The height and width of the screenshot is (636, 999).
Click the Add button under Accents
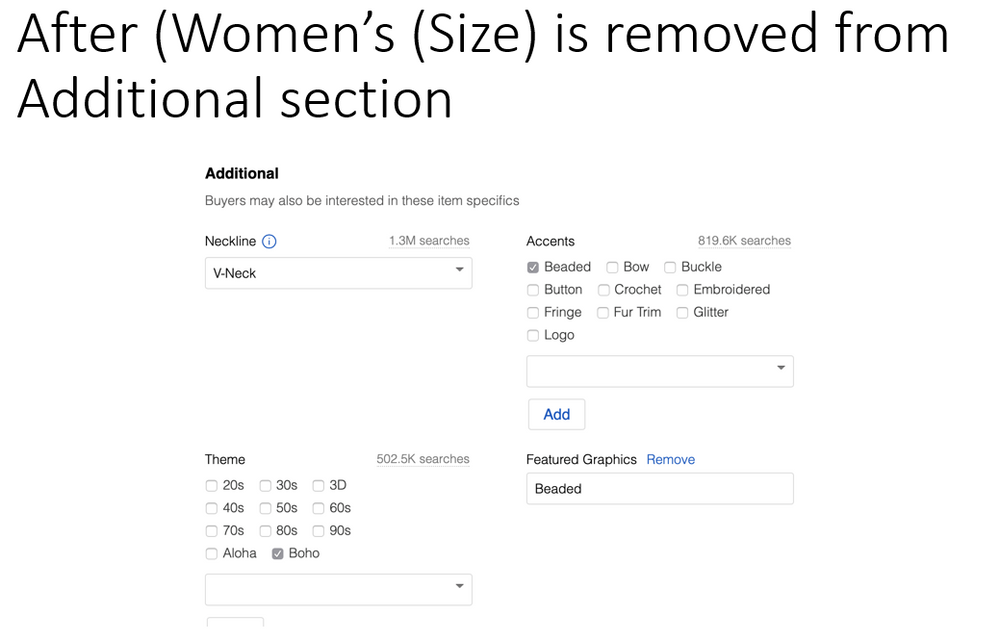[x=556, y=414]
